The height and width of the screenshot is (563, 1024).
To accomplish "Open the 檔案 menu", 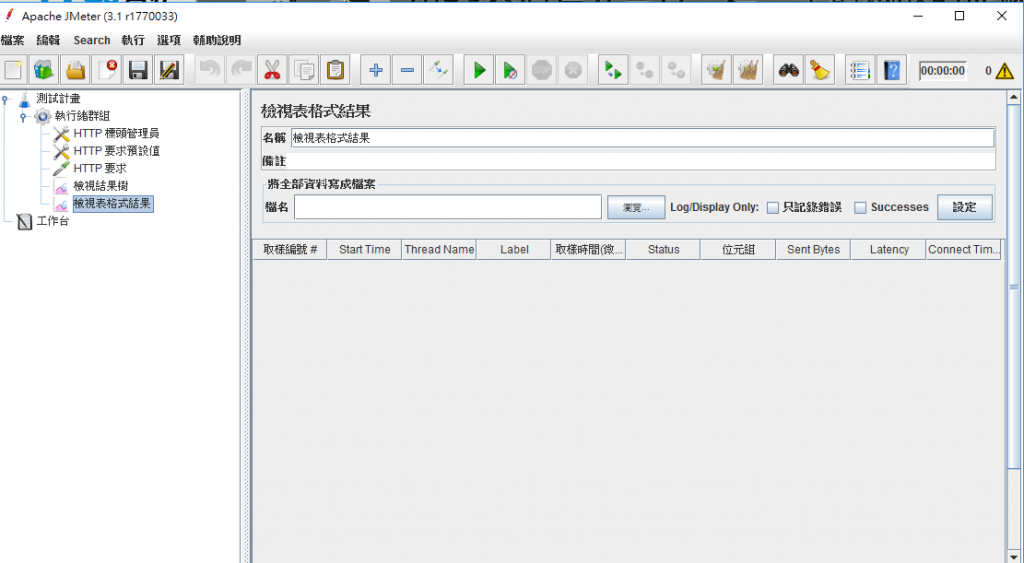I will click(x=12, y=40).
